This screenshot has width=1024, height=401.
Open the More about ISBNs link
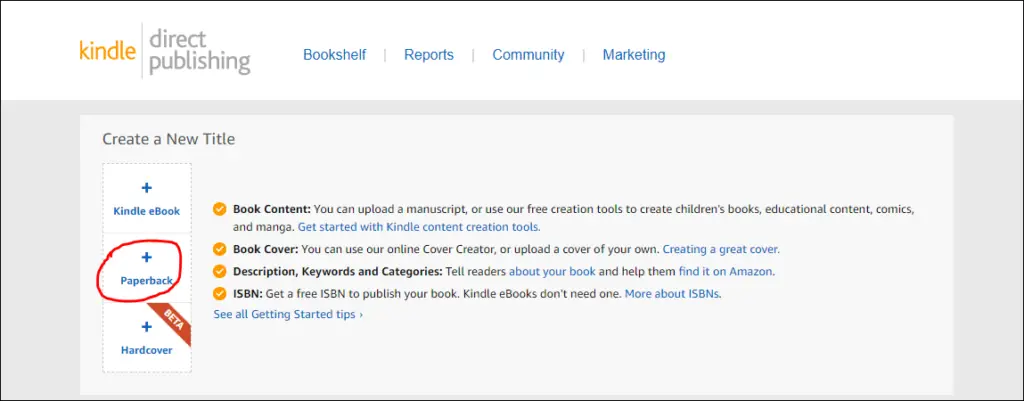click(x=673, y=294)
